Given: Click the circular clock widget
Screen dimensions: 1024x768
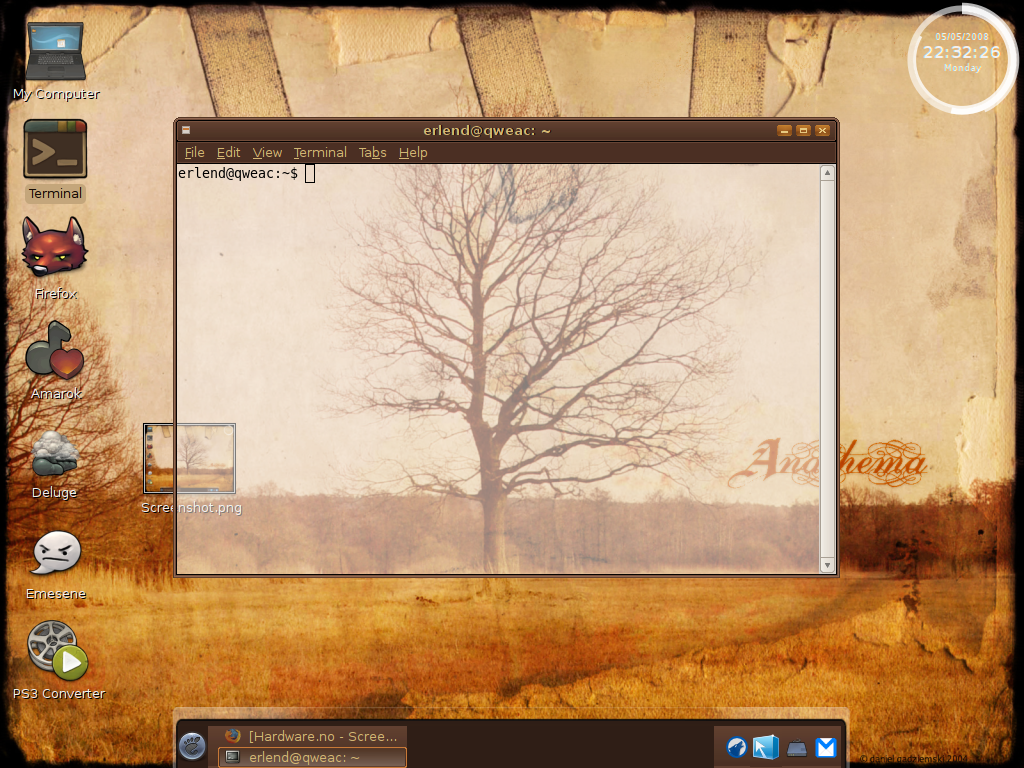Looking at the screenshot, I should [x=962, y=59].
